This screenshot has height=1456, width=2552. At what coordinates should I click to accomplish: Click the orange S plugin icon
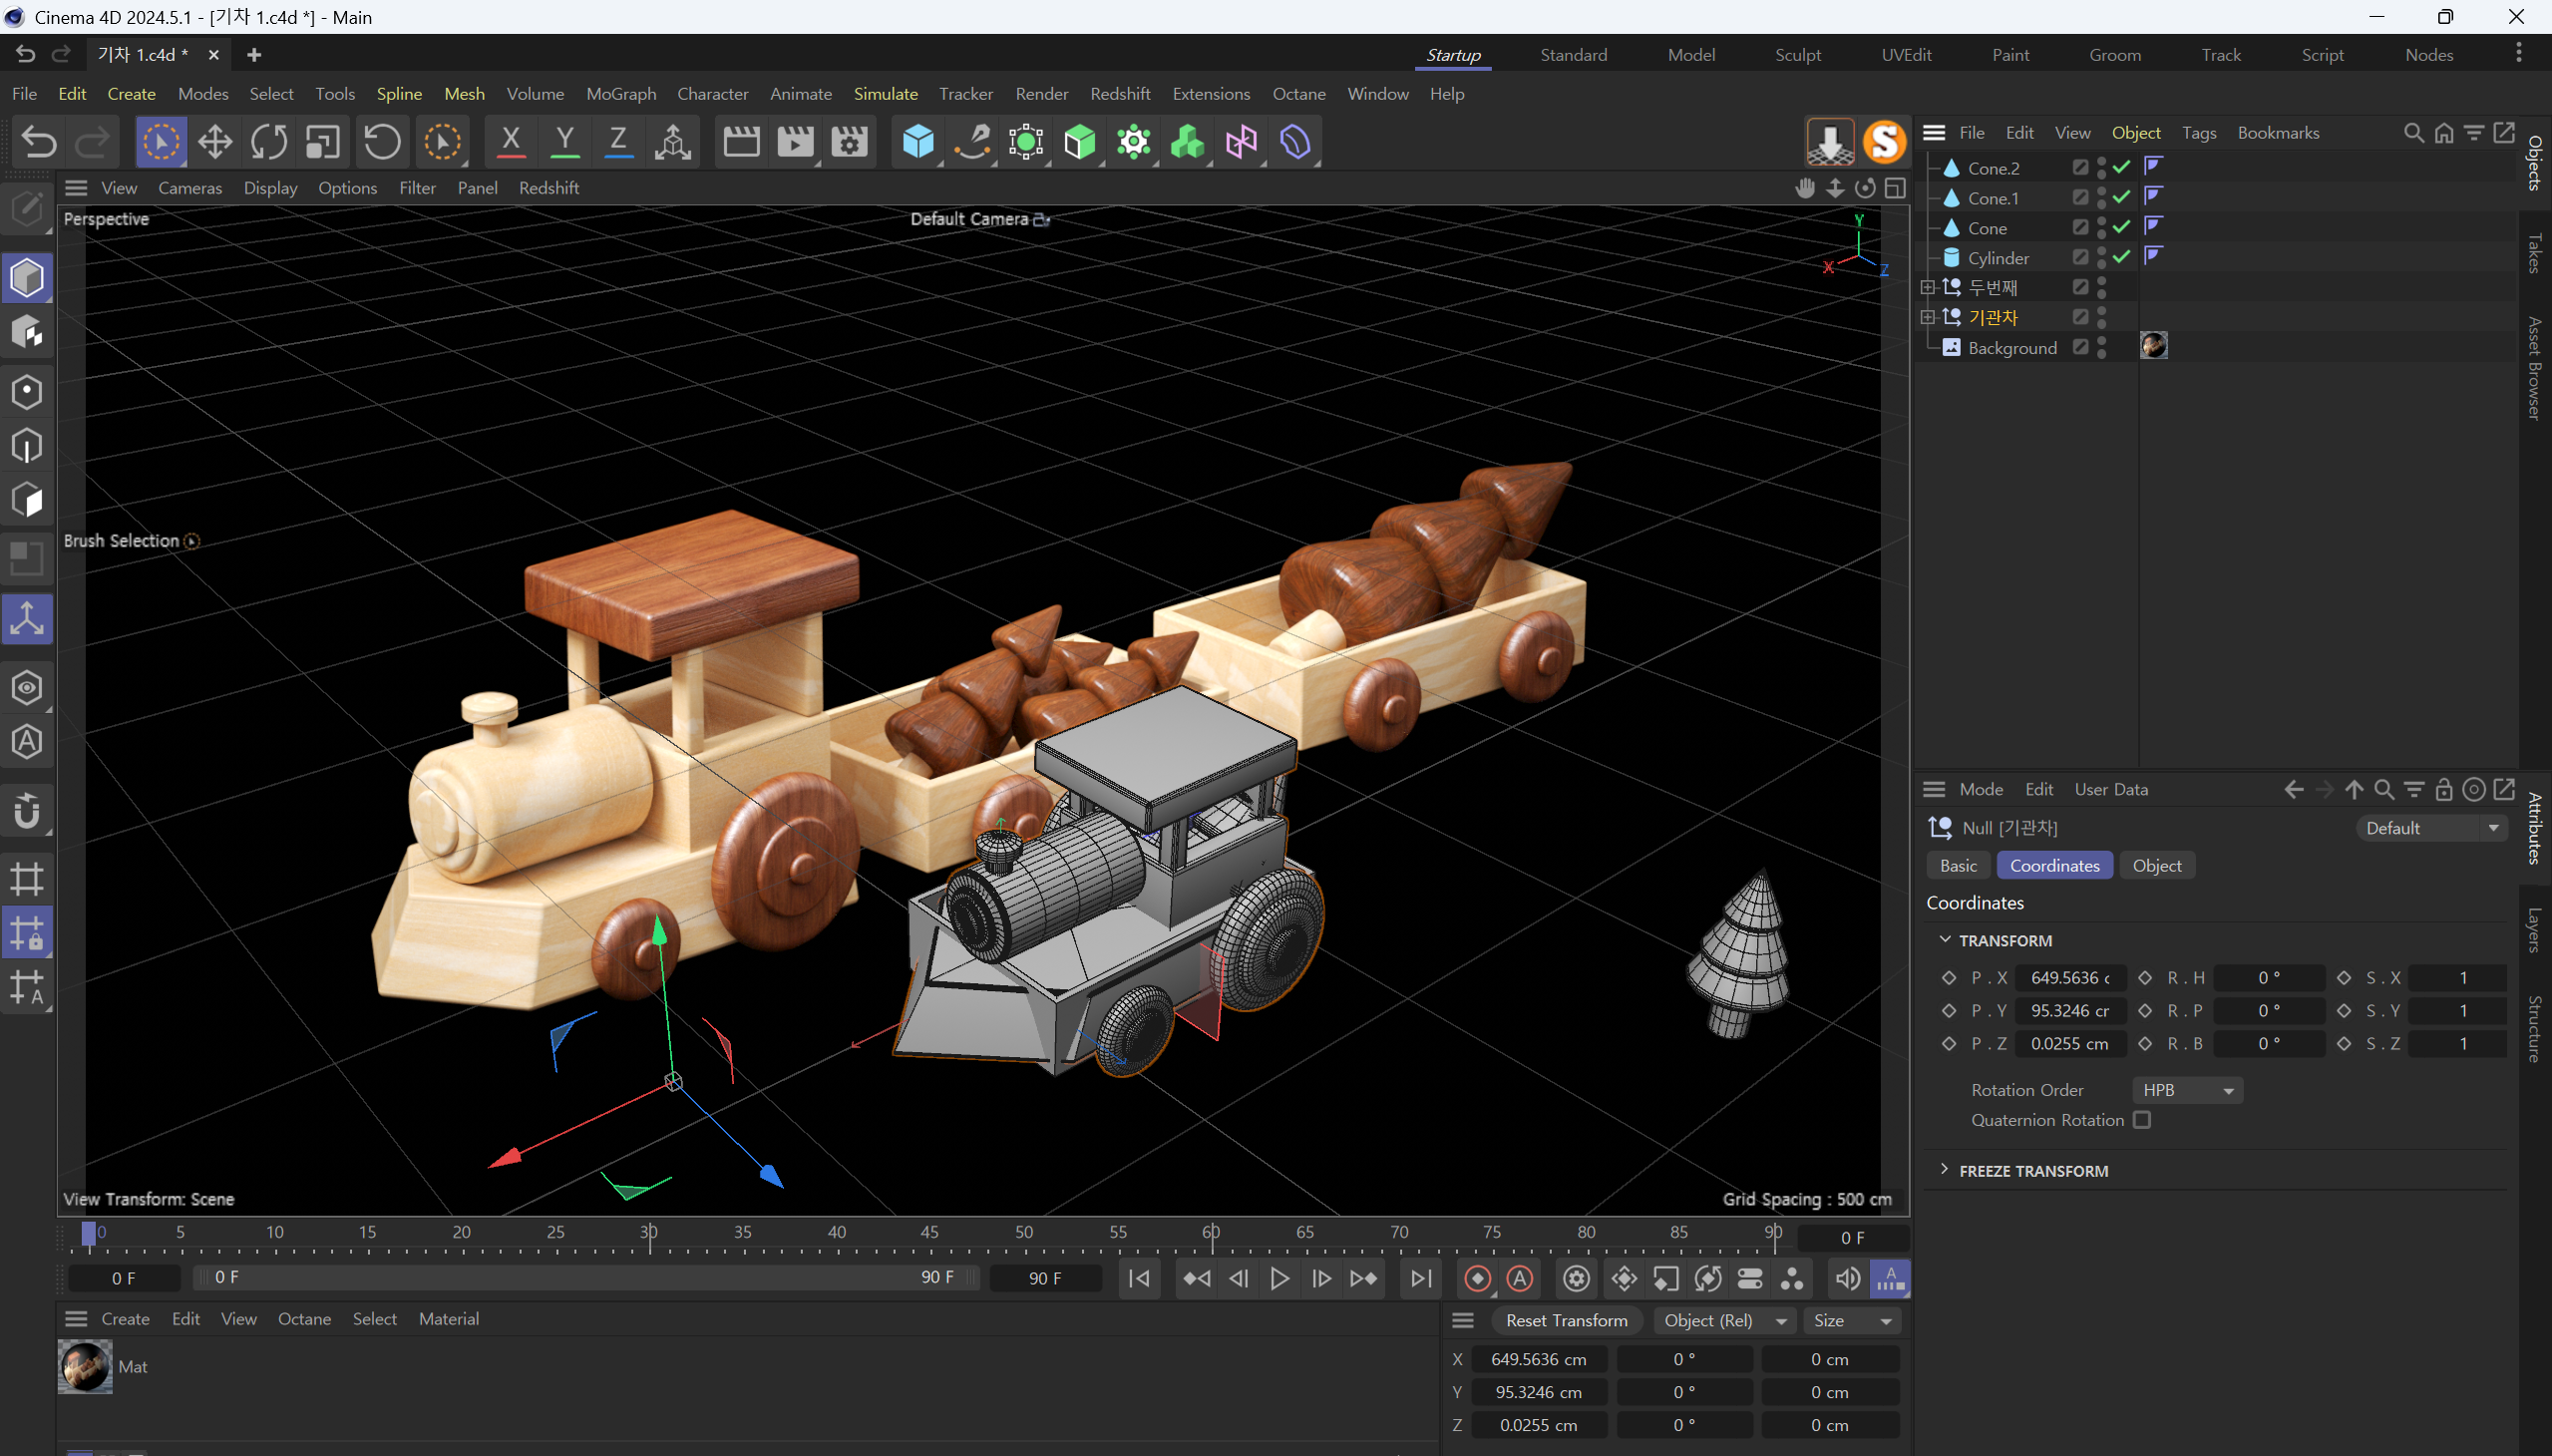pos(1884,142)
